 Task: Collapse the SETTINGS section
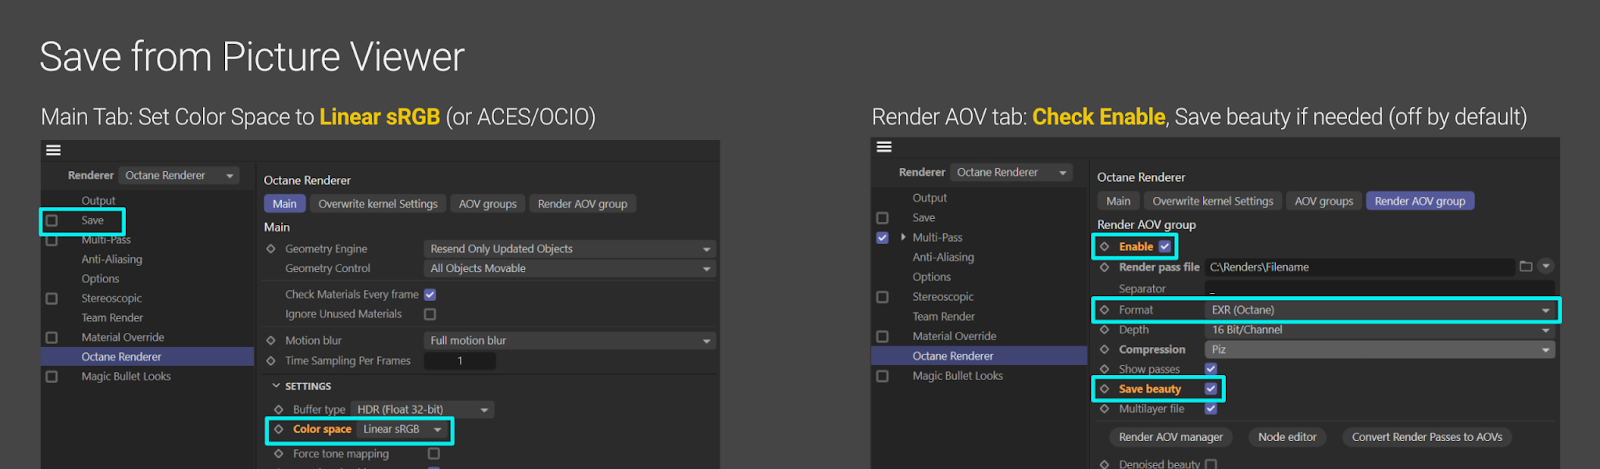277,386
